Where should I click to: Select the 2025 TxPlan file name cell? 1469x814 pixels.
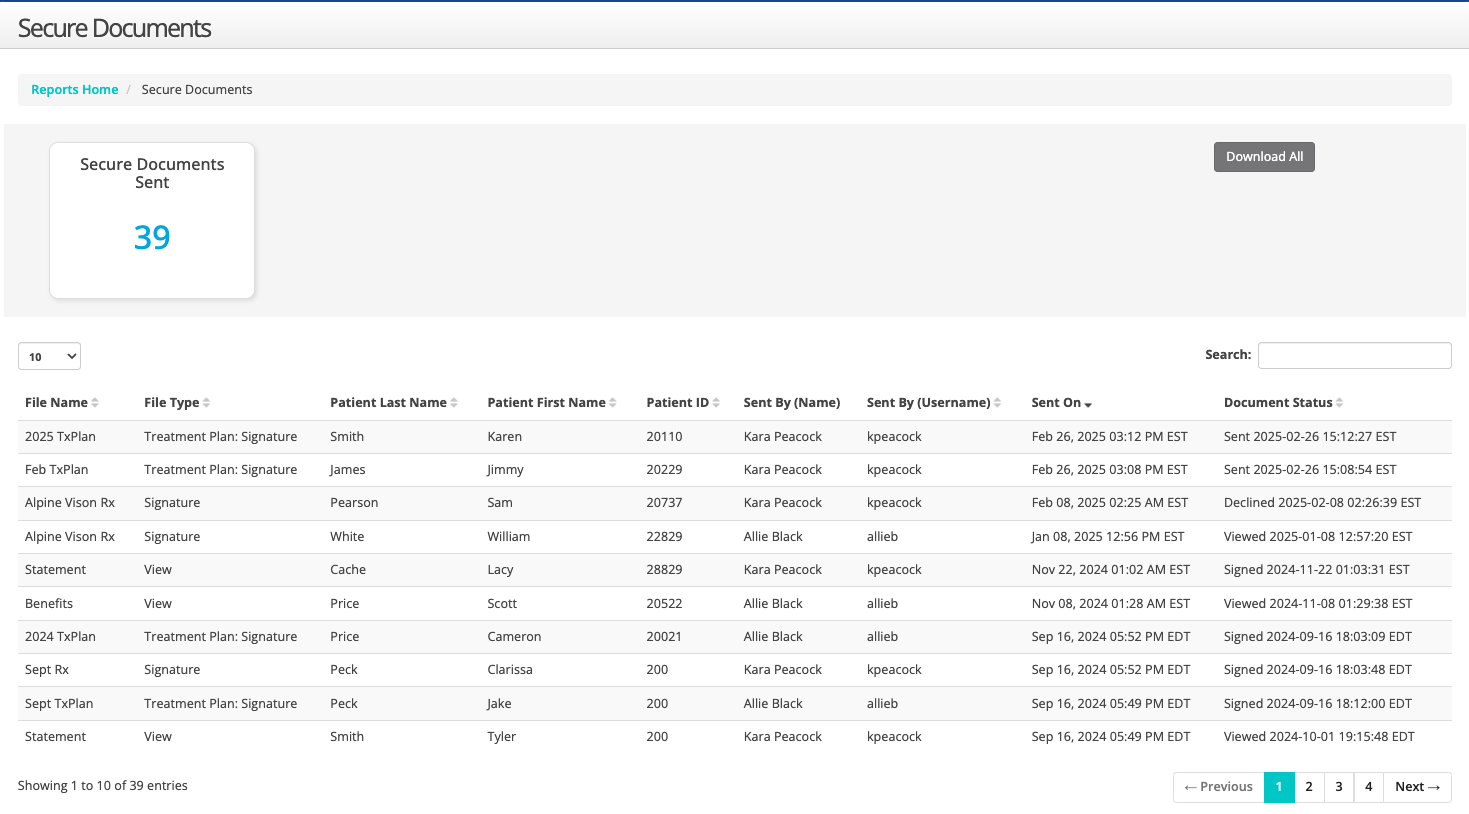click(x=60, y=437)
